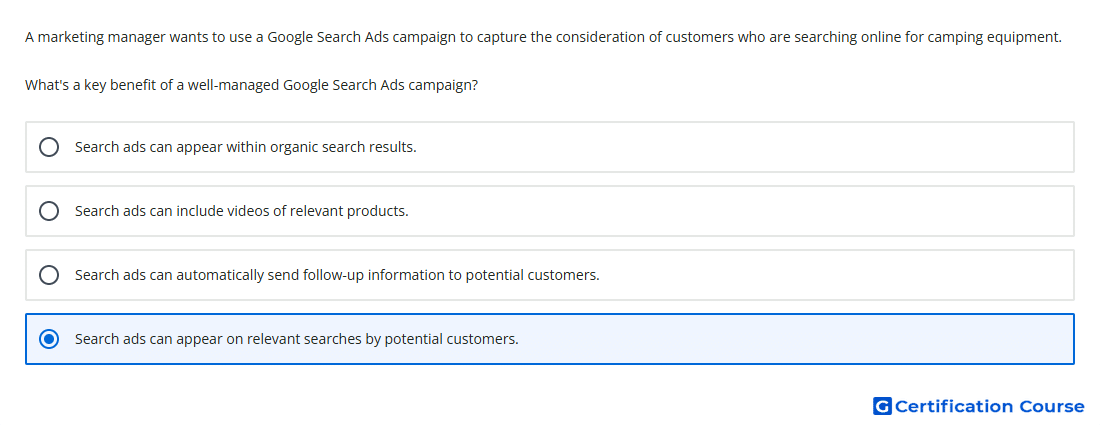Click text 'Search ads can appear within organic search results'
The height and width of the screenshot is (425, 1100).
(x=246, y=147)
